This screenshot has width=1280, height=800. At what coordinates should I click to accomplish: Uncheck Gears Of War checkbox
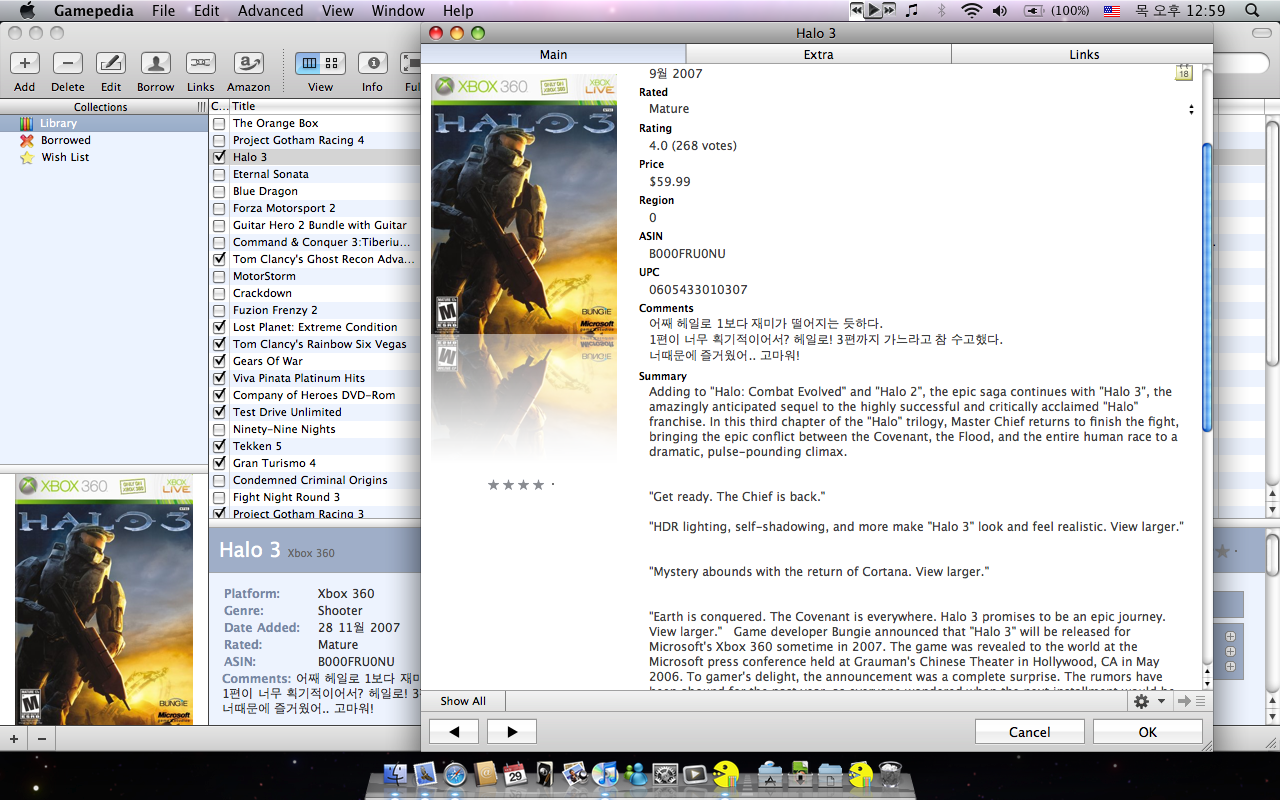[219, 361]
